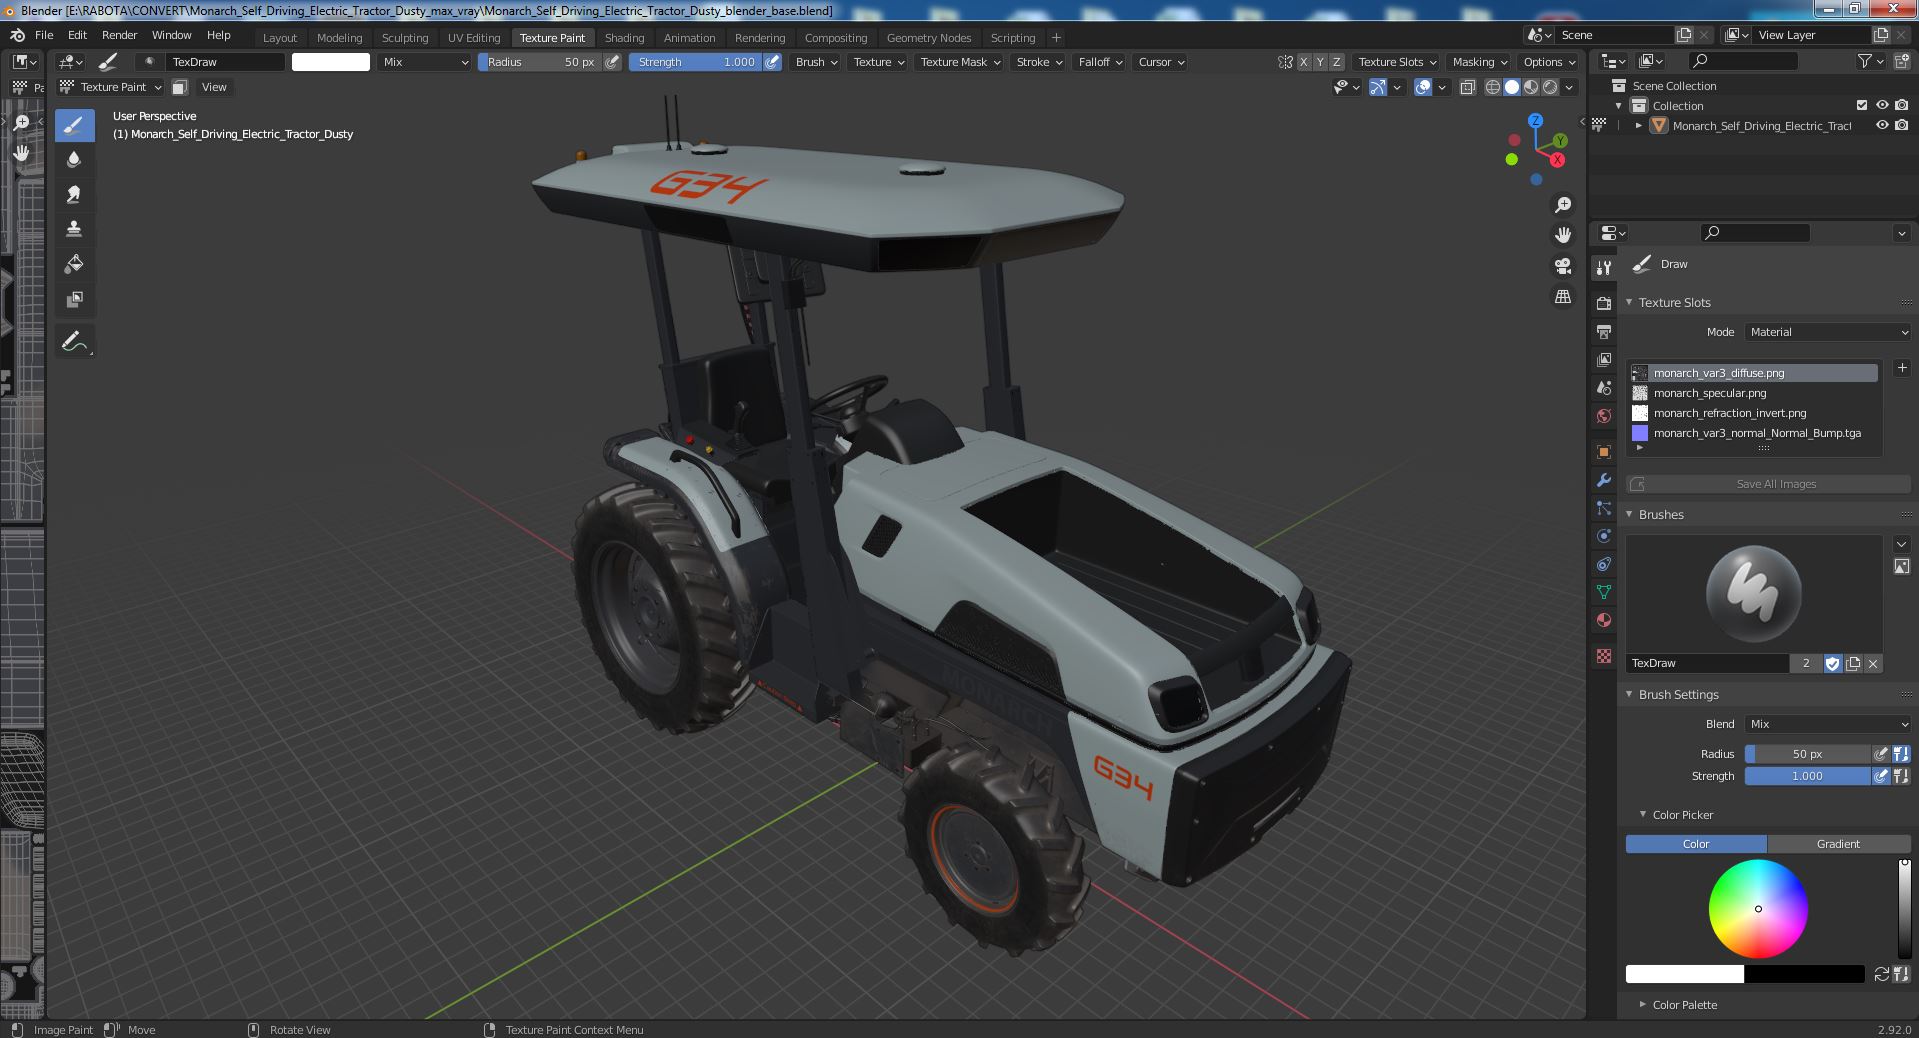Switch to rendered viewport shading
Image resolution: width=1919 pixels, height=1038 pixels.
(x=1550, y=87)
